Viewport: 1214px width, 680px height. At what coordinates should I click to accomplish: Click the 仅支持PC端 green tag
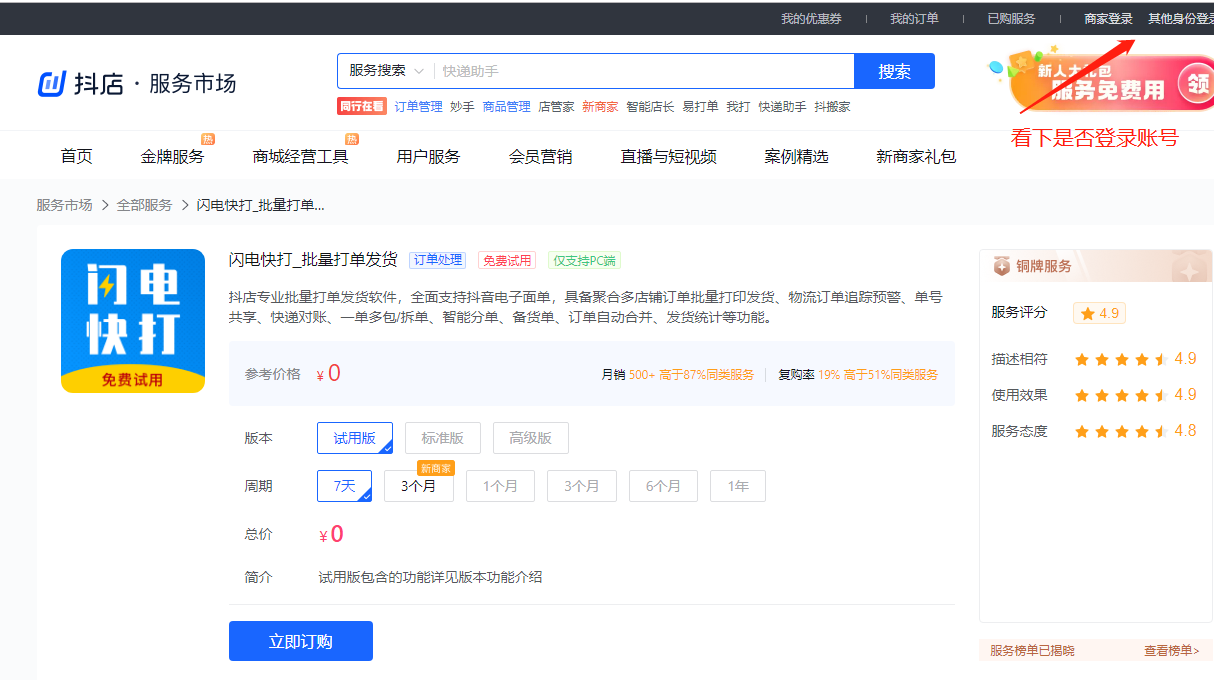click(584, 260)
